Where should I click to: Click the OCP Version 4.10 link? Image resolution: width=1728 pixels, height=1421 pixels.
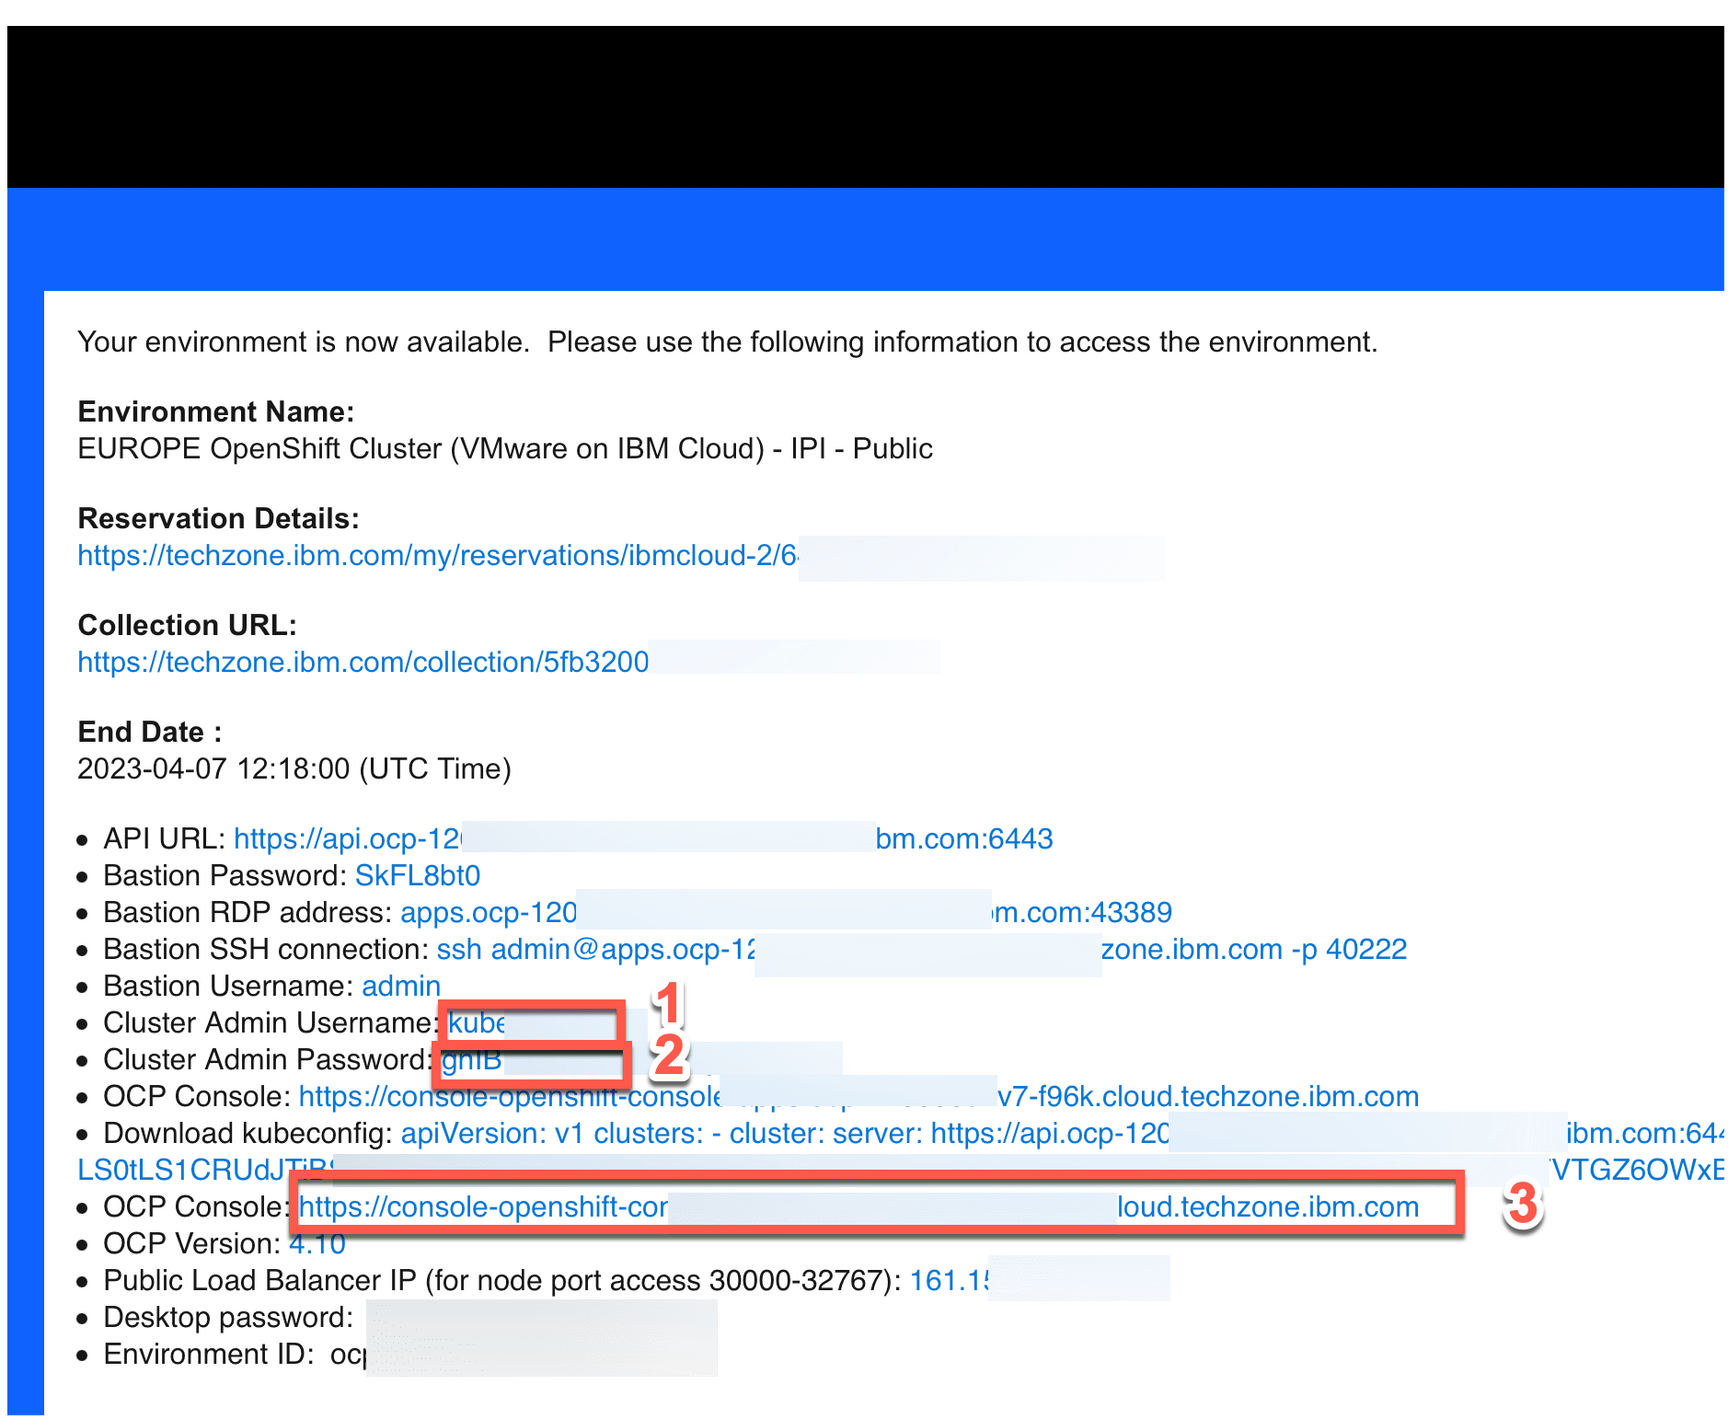coord(317,1244)
